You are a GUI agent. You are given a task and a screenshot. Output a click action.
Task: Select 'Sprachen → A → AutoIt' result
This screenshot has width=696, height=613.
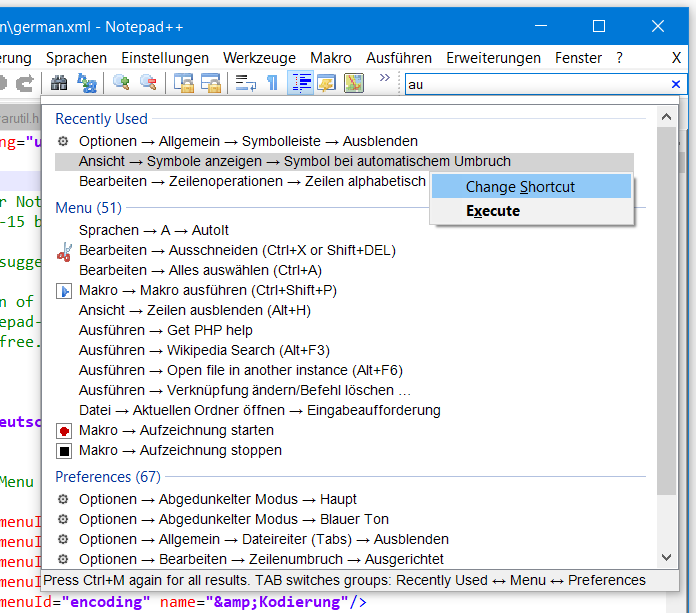click(154, 230)
